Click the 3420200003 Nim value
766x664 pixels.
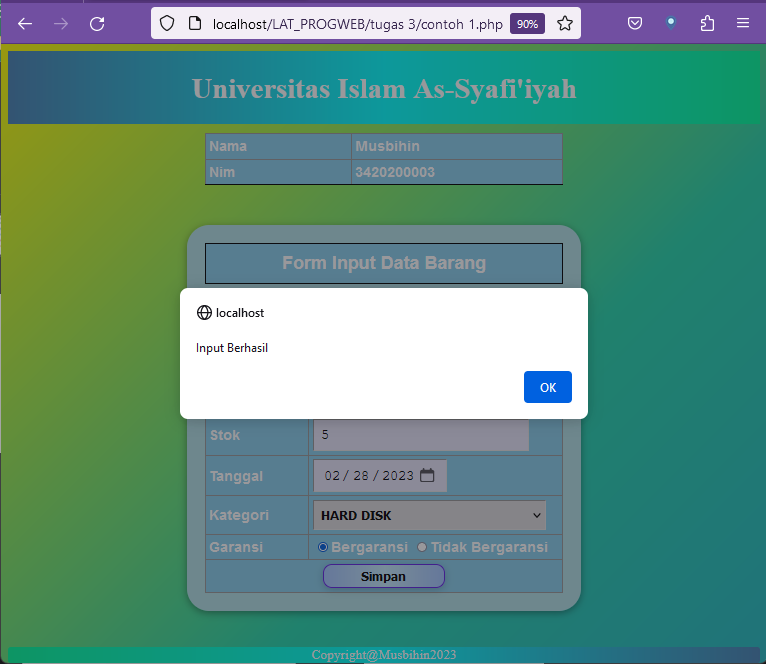(x=395, y=172)
